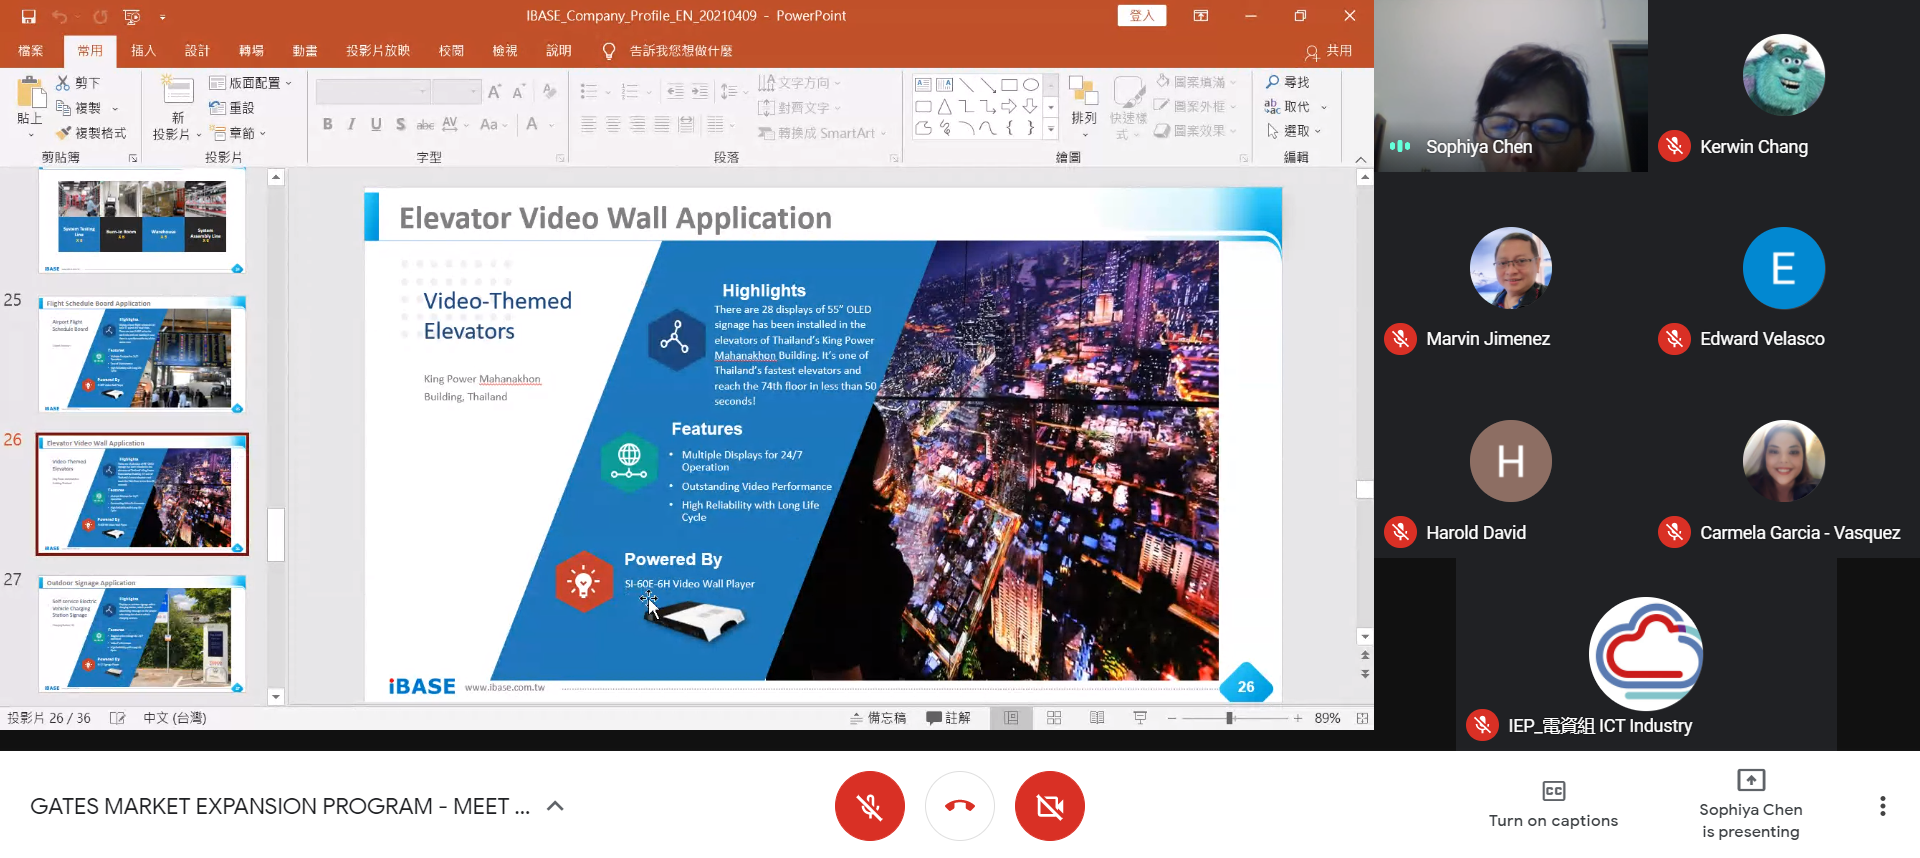1920x858 pixels.
Task: Toggle underline formatting
Action: (x=376, y=124)
